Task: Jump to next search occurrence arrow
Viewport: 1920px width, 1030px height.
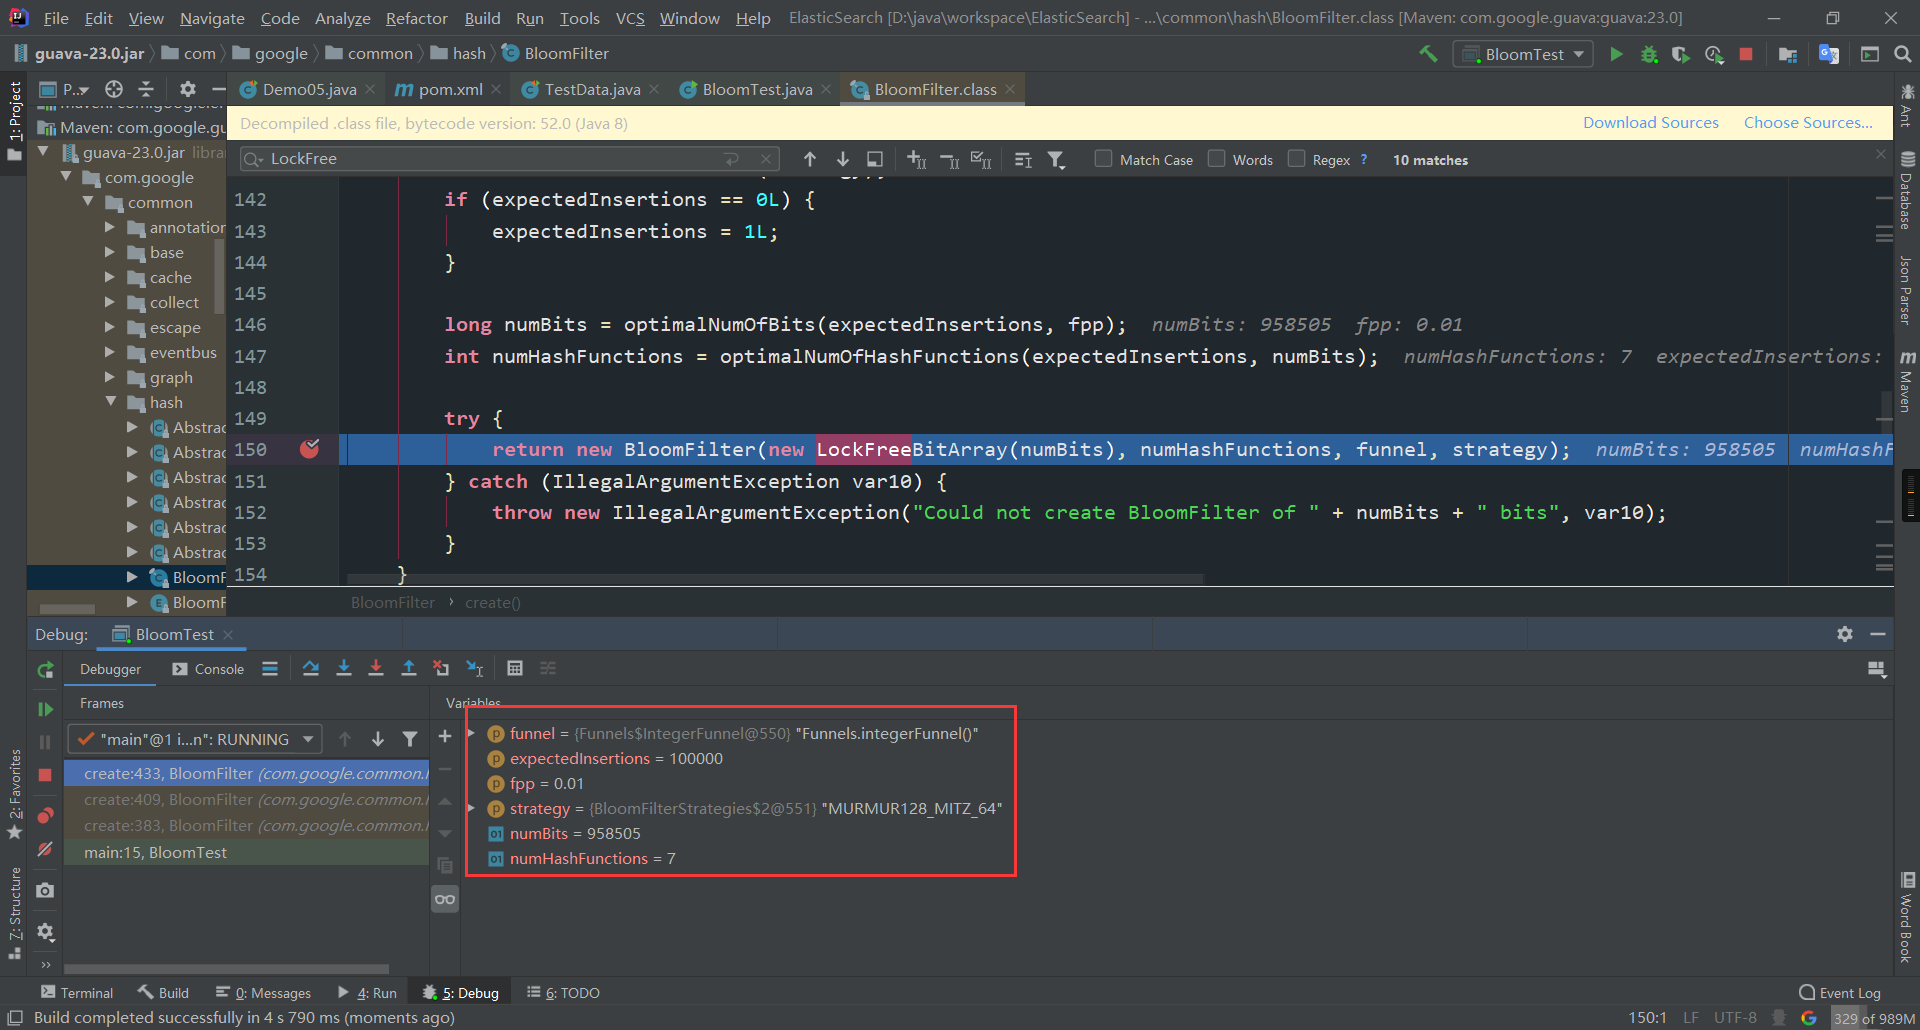Action: 843,159
